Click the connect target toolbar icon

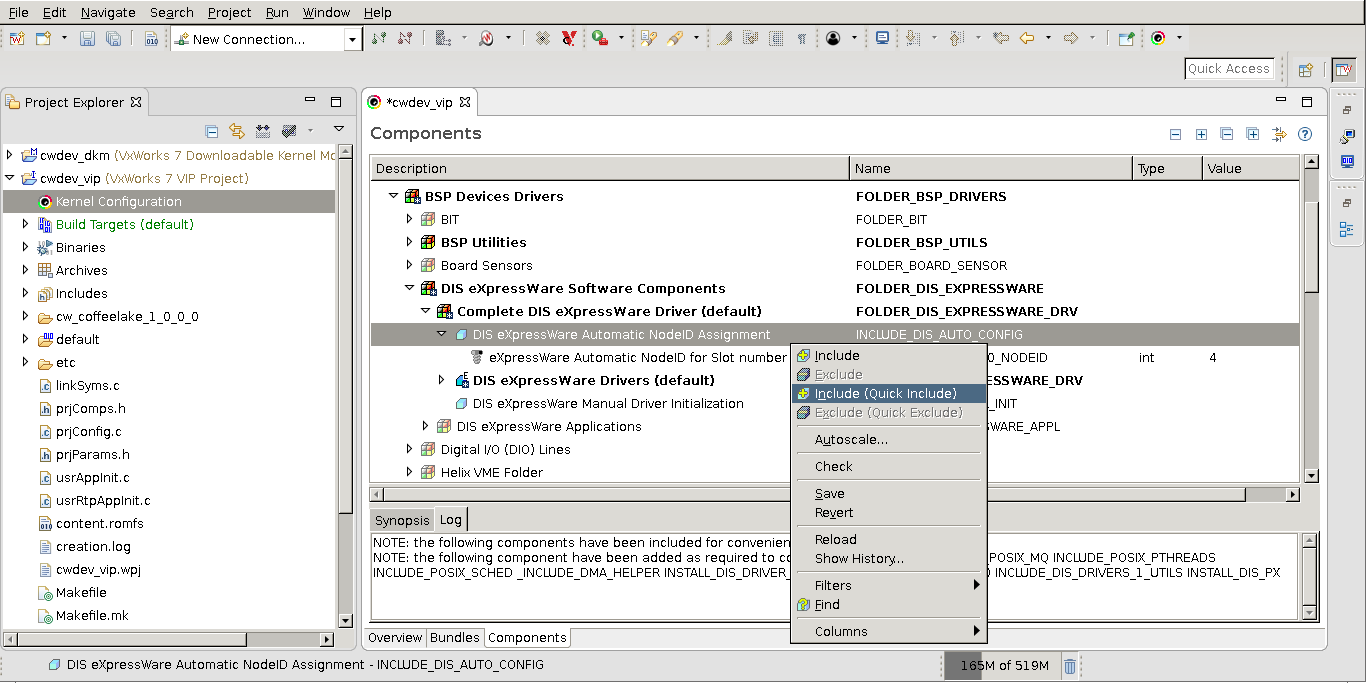point(378,39)
